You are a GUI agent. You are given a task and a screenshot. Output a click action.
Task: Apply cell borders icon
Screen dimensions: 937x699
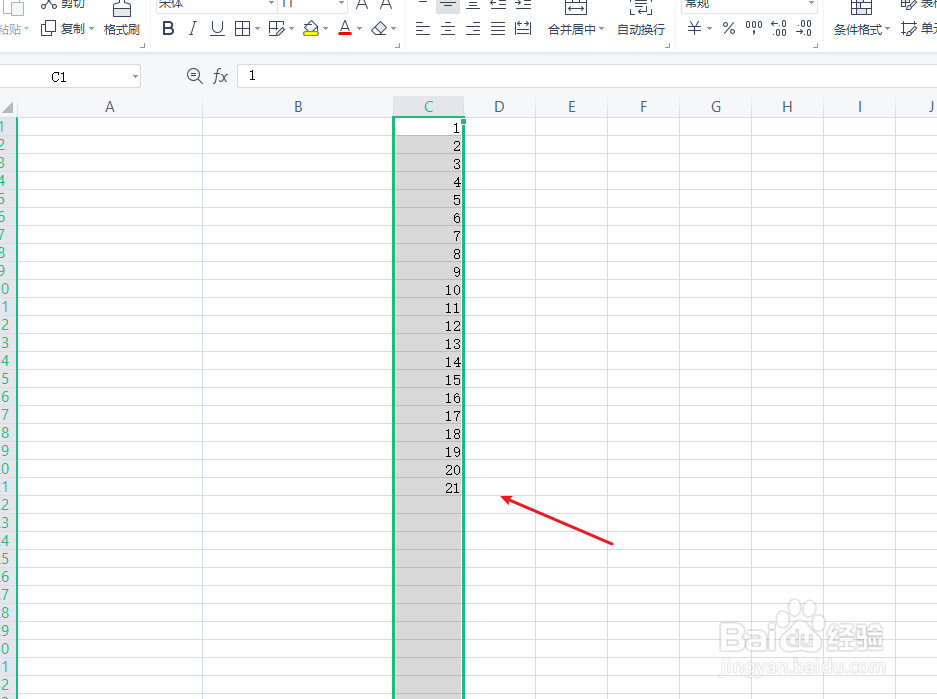(243, 29)
